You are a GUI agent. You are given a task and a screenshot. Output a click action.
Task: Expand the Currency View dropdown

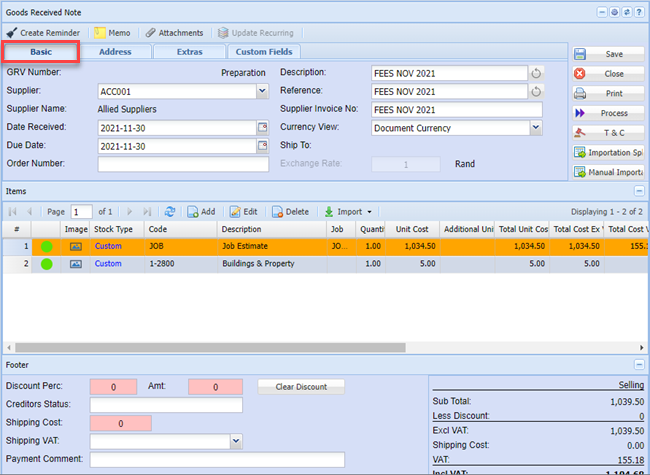click(x=536, y=128)
